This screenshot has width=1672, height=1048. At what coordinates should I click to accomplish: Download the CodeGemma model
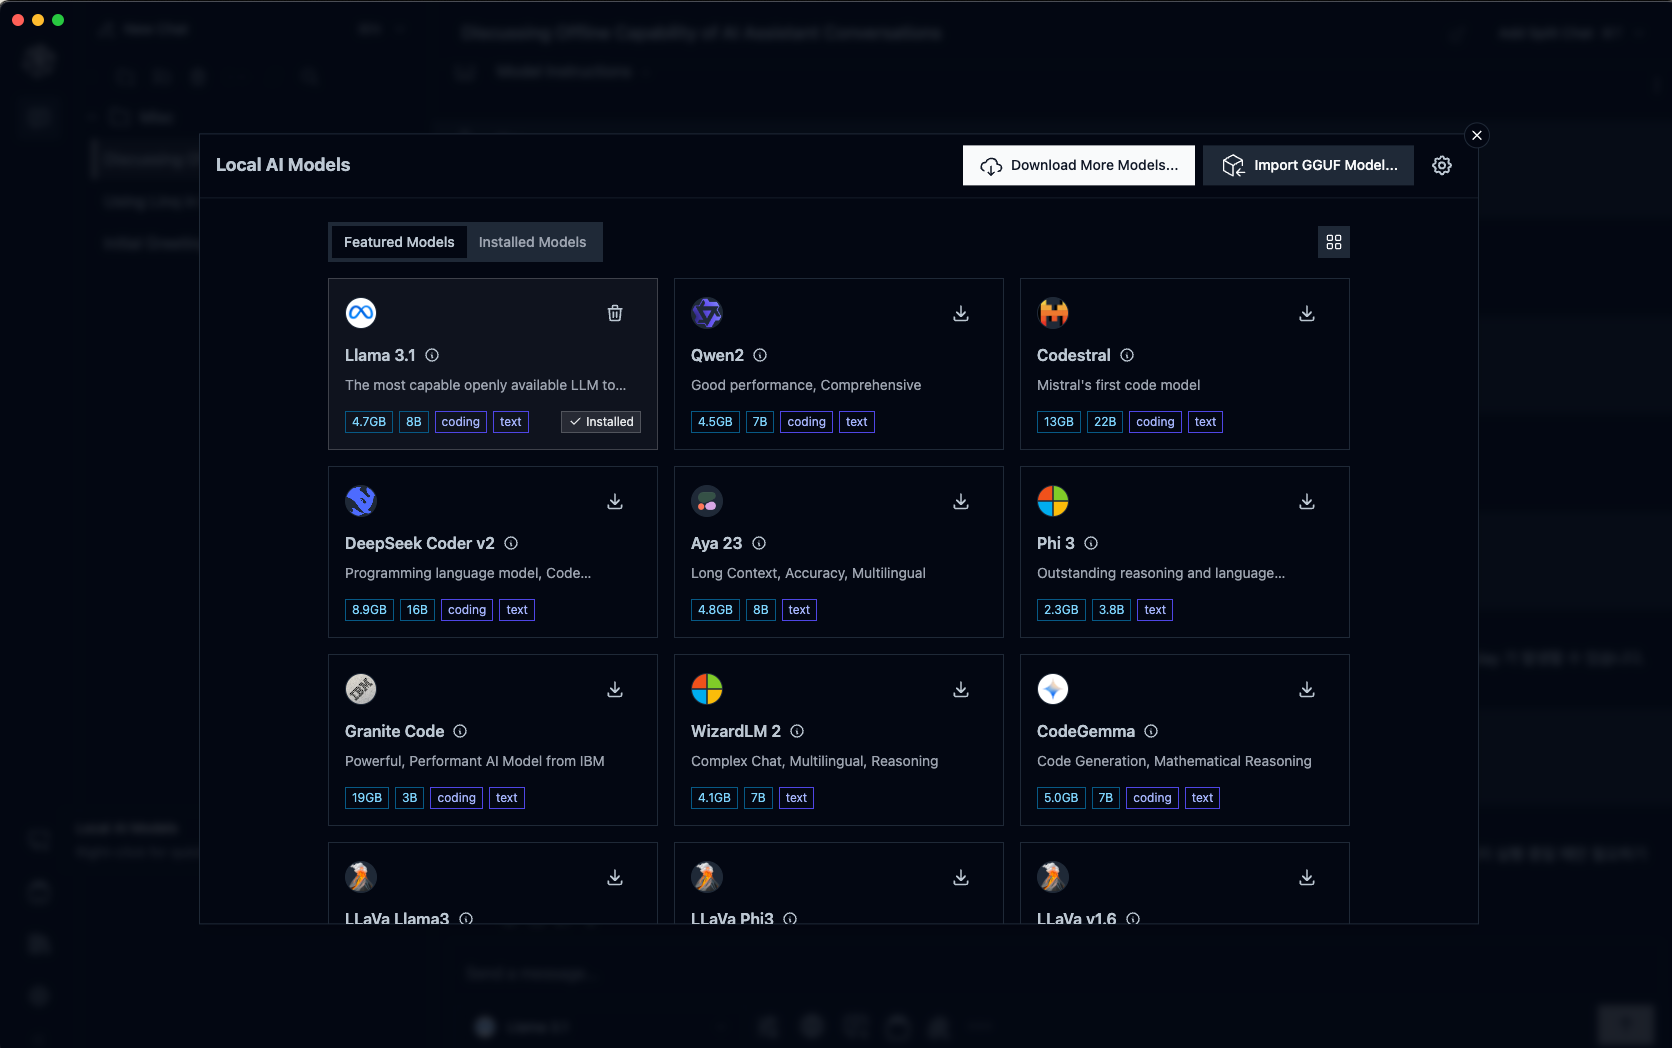click(x=1307, y=689)
